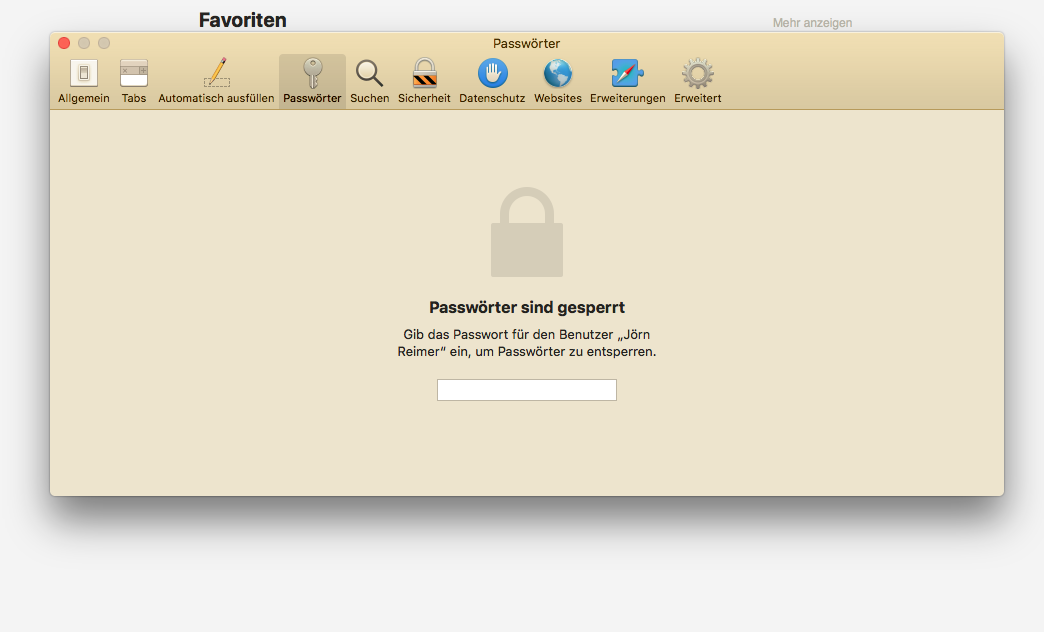Close the Passwörter preferences window
1044x632 pixels.
tap(64, 43)
